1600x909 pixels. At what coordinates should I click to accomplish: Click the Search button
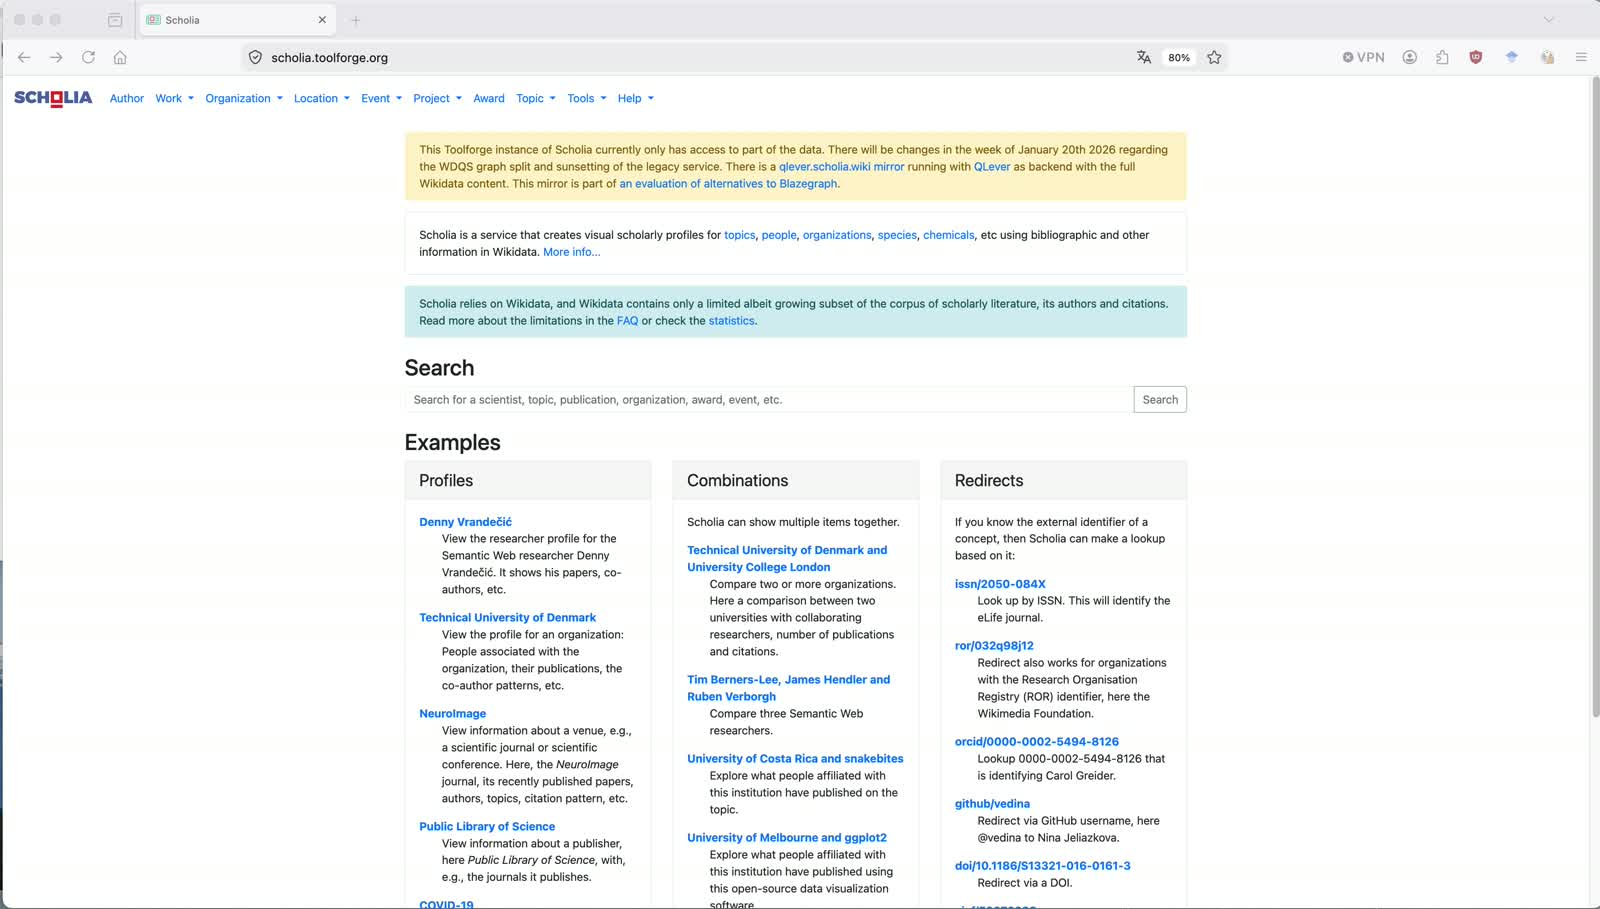(x=1160, y=399)
